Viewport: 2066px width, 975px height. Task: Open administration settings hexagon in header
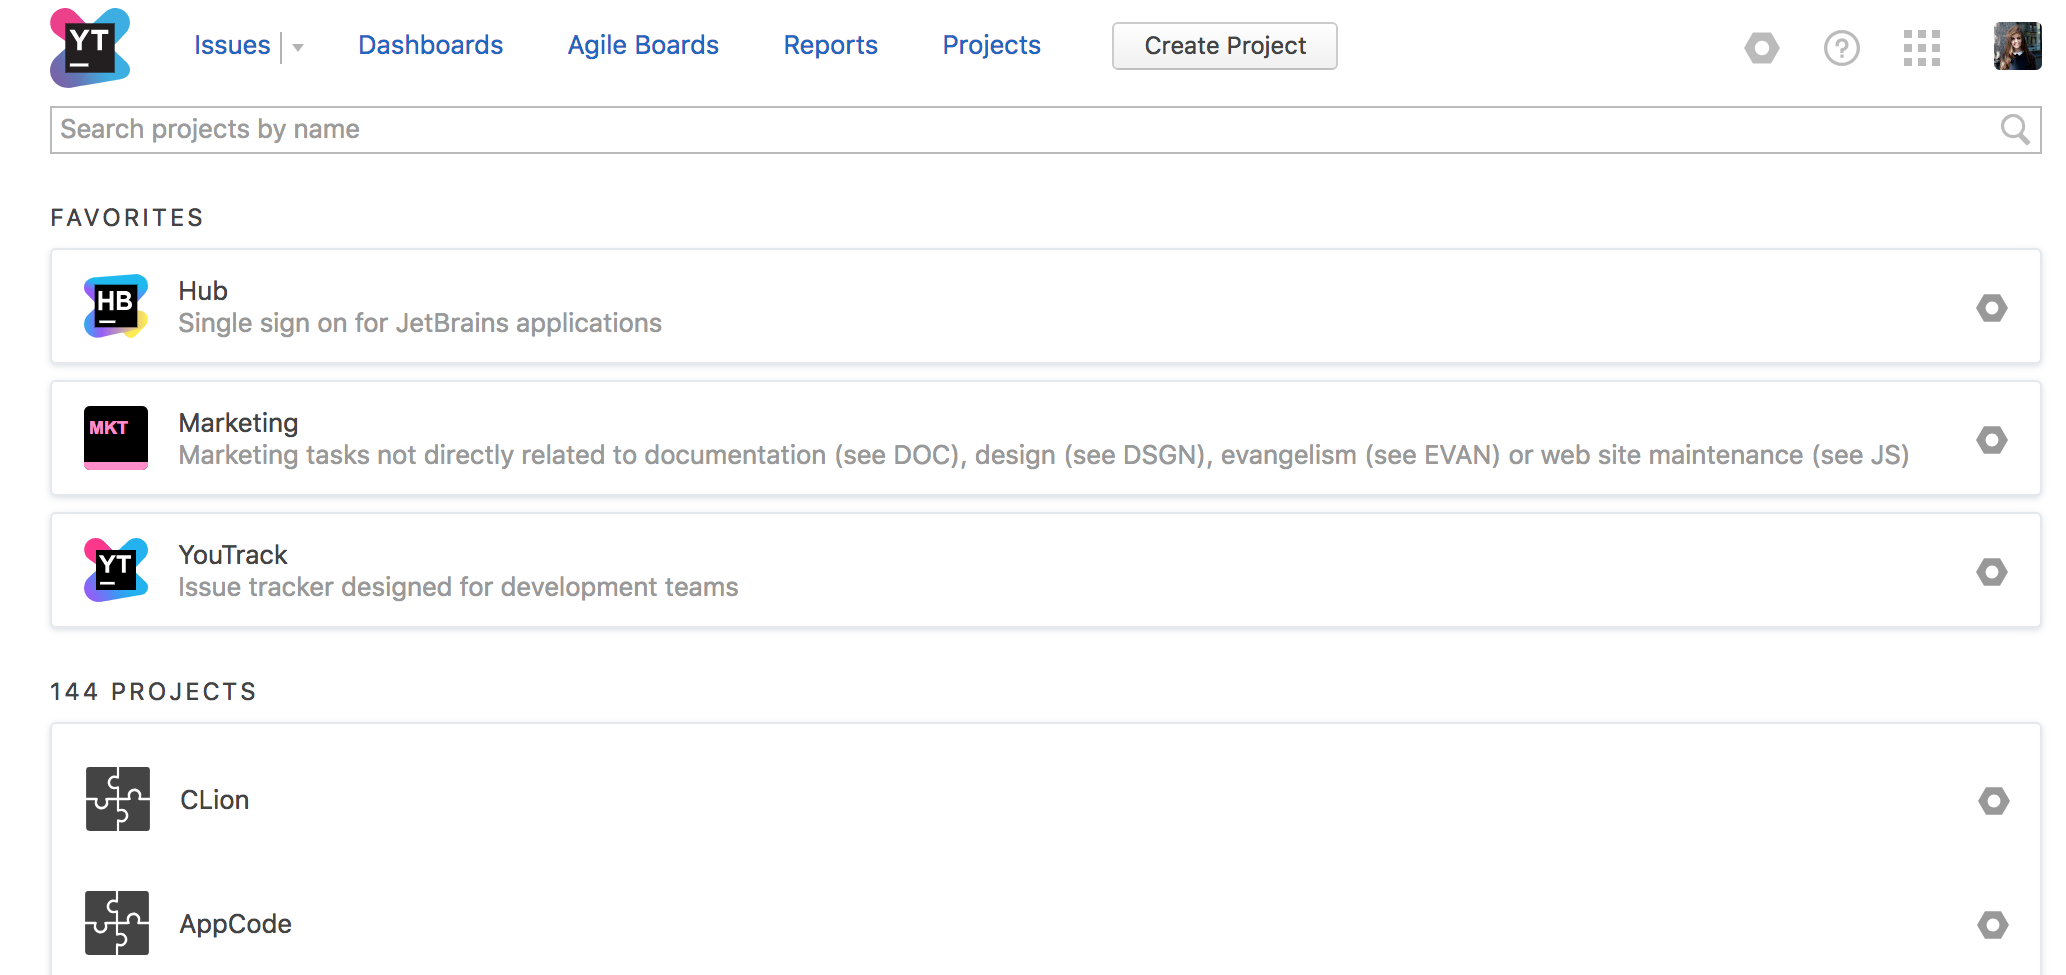(x=1762, y=47)
